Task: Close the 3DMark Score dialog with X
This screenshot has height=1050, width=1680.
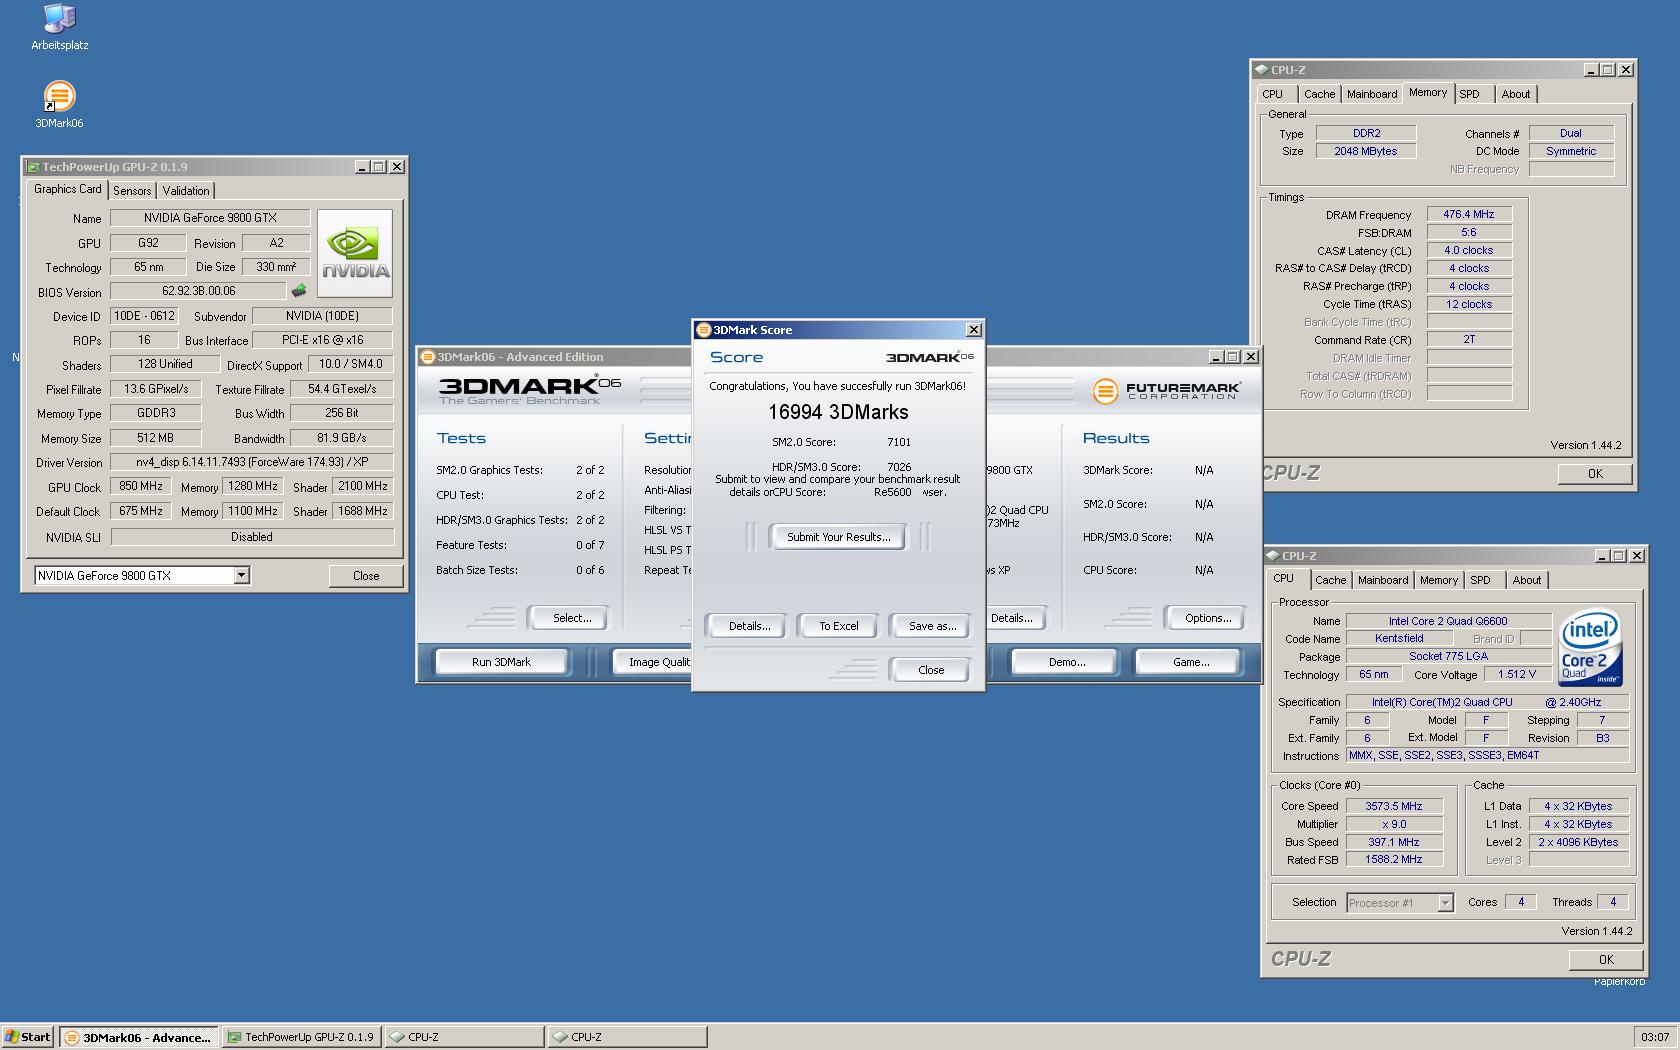Action: pos(973,330)
